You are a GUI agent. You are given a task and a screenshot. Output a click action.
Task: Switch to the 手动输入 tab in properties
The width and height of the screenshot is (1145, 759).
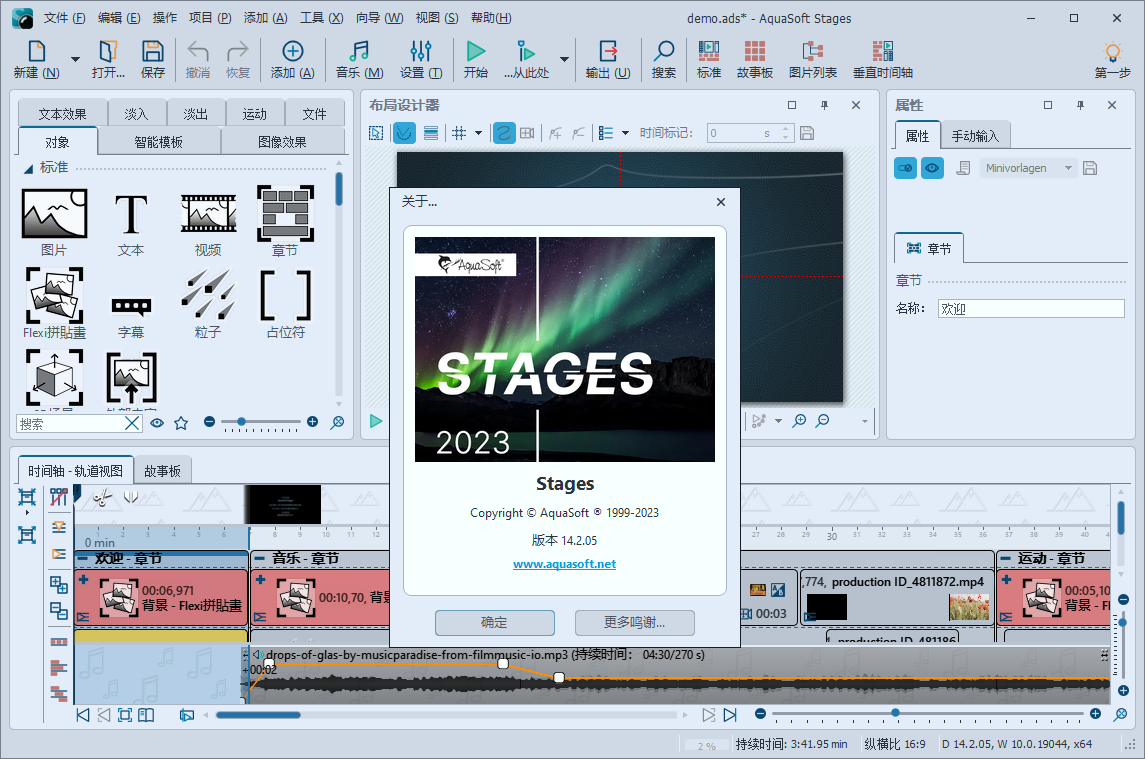pyautogui.click(x=975, y=136)
